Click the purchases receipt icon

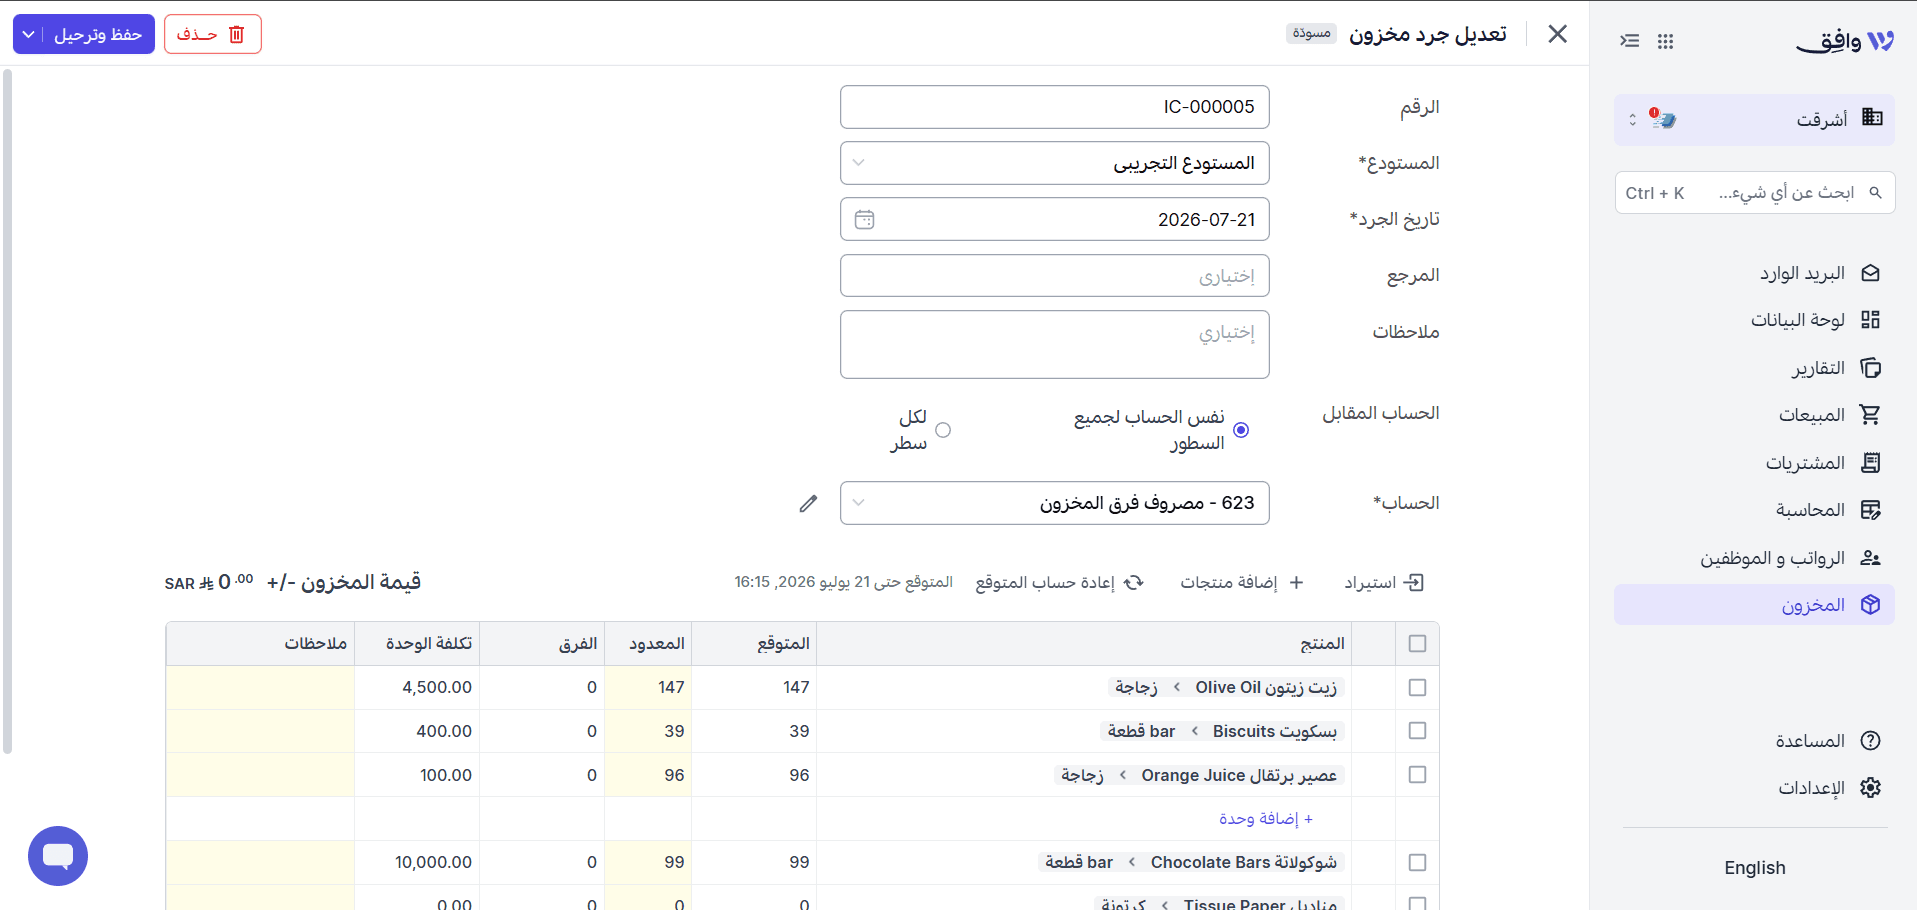[x=1871, y=463]
